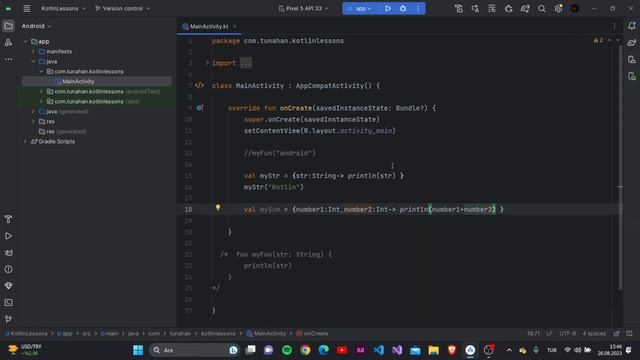Open the KotlinLessons project dropdown
The image size is (640, 360).
(63, 9)
